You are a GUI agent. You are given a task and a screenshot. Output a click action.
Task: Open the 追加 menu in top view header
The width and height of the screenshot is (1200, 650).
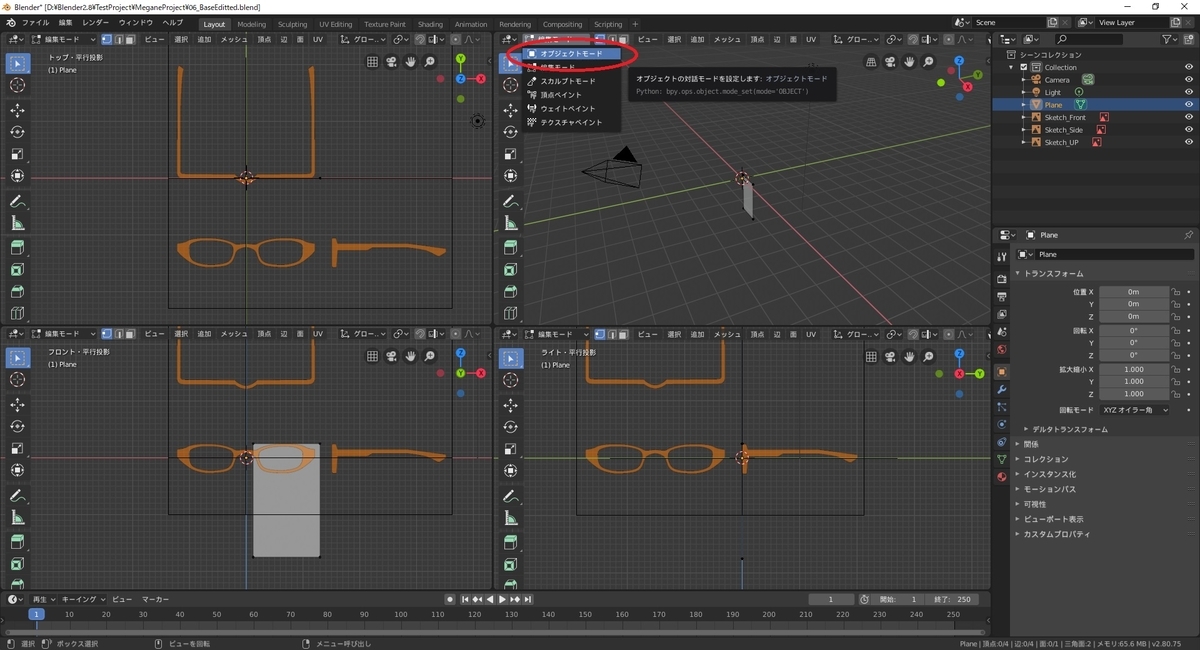point(204,39)
